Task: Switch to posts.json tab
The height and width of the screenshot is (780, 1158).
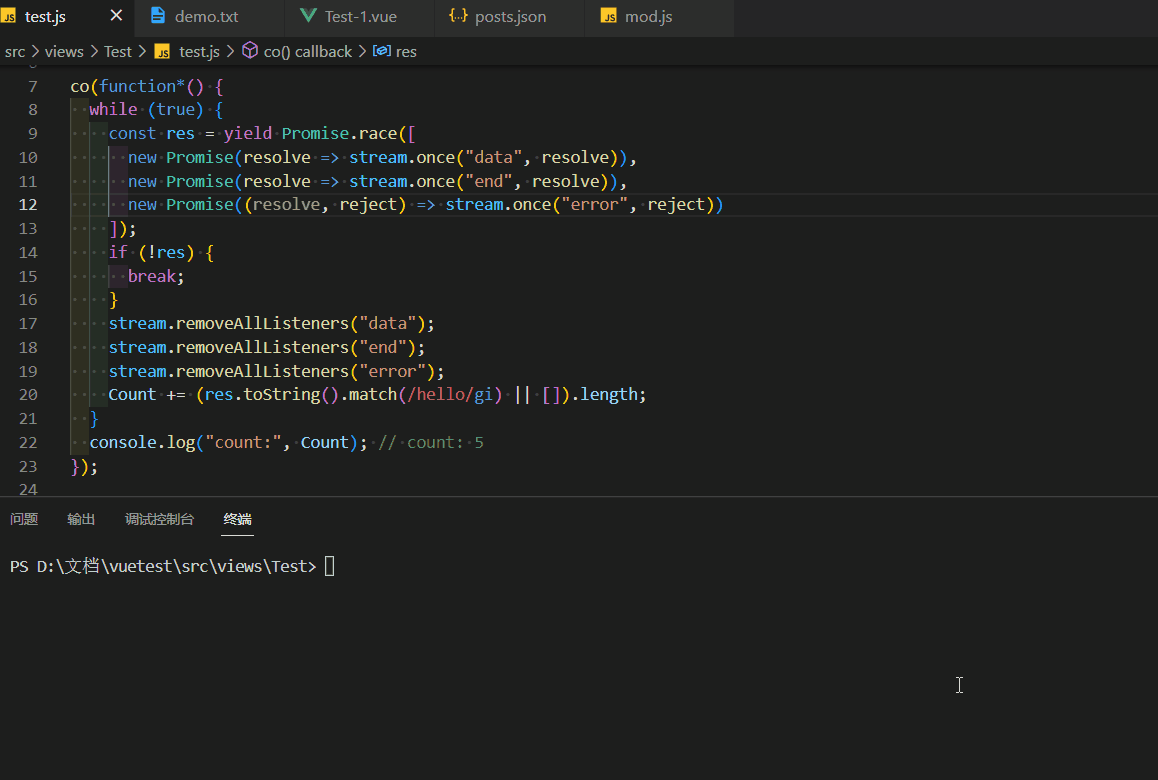Action: (510, 16)
